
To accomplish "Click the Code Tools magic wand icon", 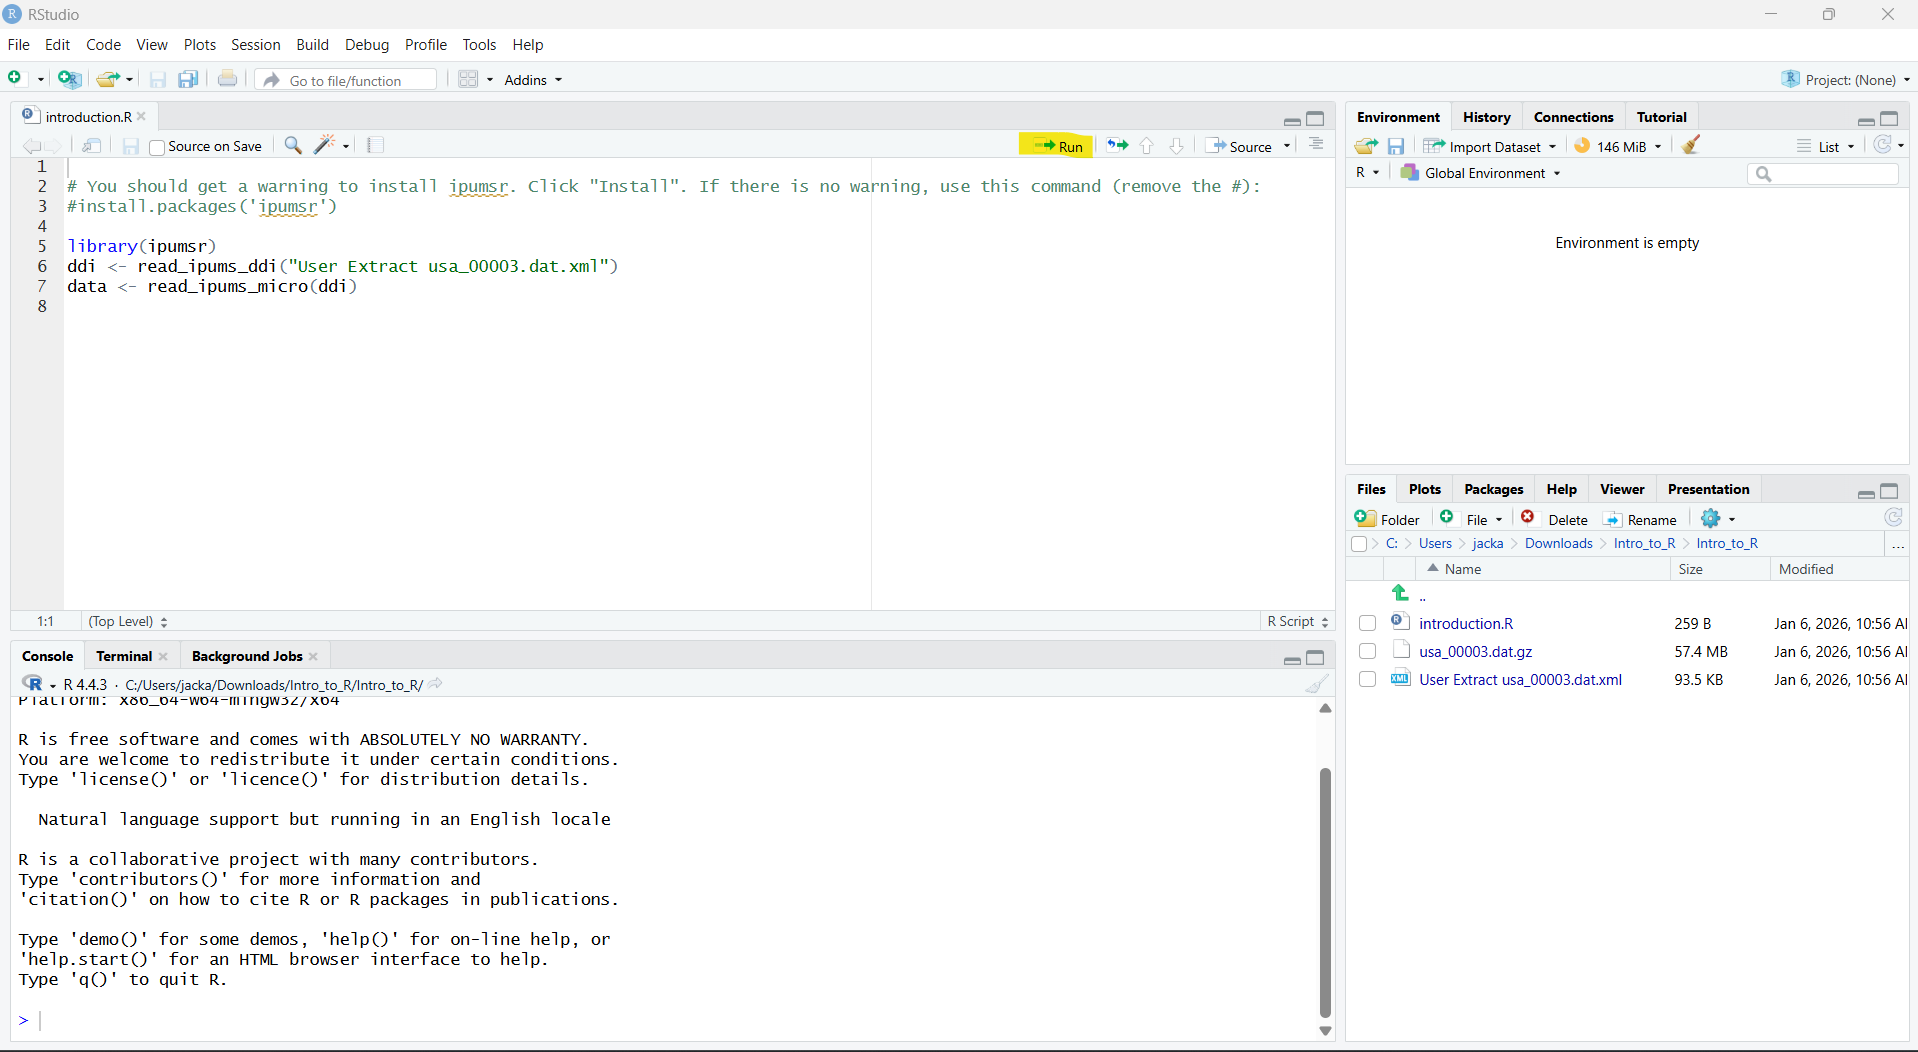I will [326, 145].
